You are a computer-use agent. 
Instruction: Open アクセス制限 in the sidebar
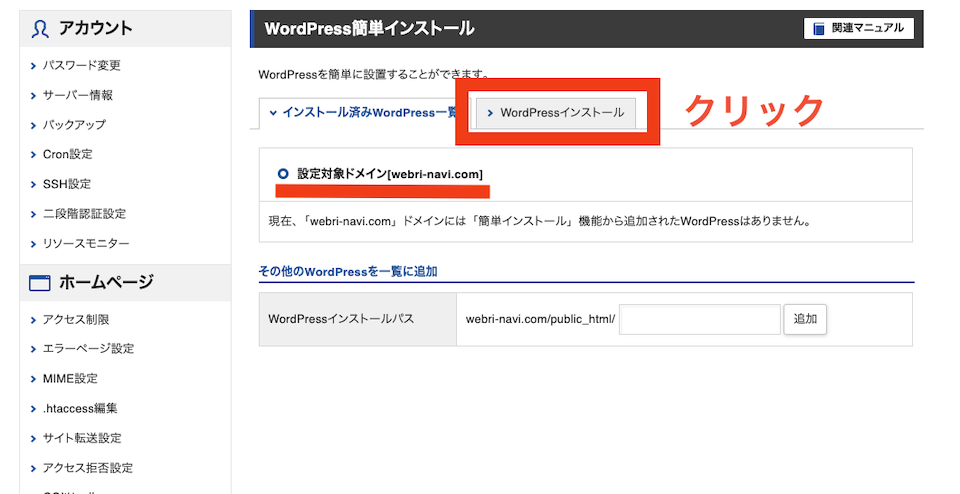point(76,320)
